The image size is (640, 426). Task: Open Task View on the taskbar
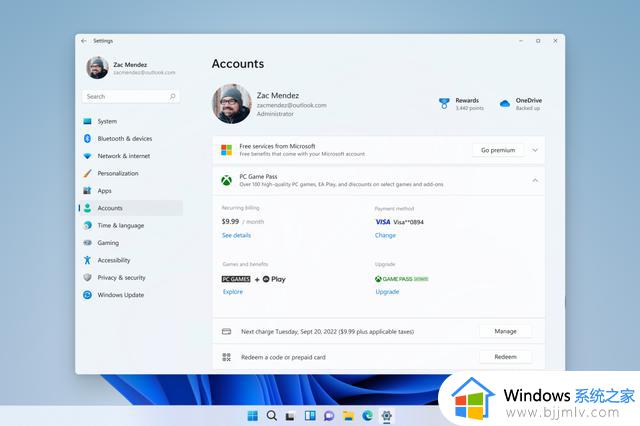coord(290,416)
